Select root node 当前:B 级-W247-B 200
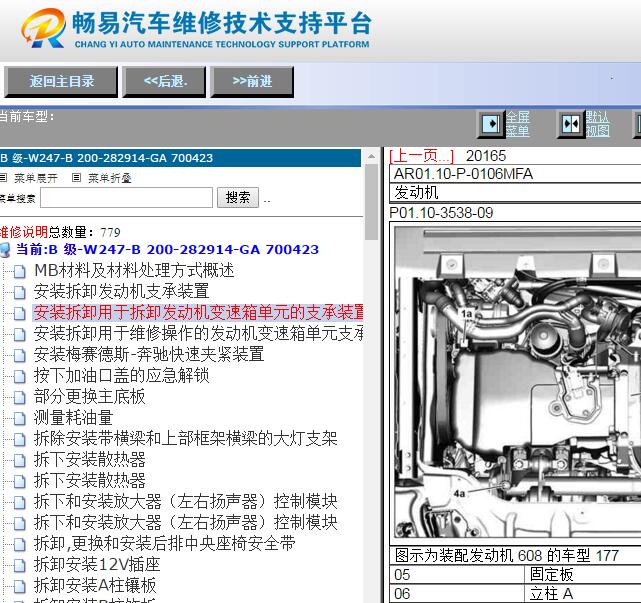Viewport: 641px width, 603px height. [167, 249]
